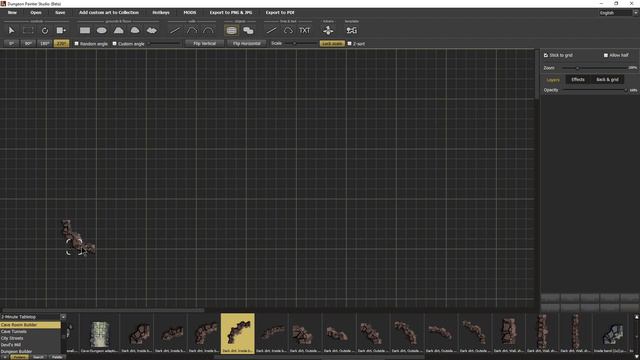Select the Cave Room Builder collection
This screenshot has height=360, width=640.
(30, 325)
